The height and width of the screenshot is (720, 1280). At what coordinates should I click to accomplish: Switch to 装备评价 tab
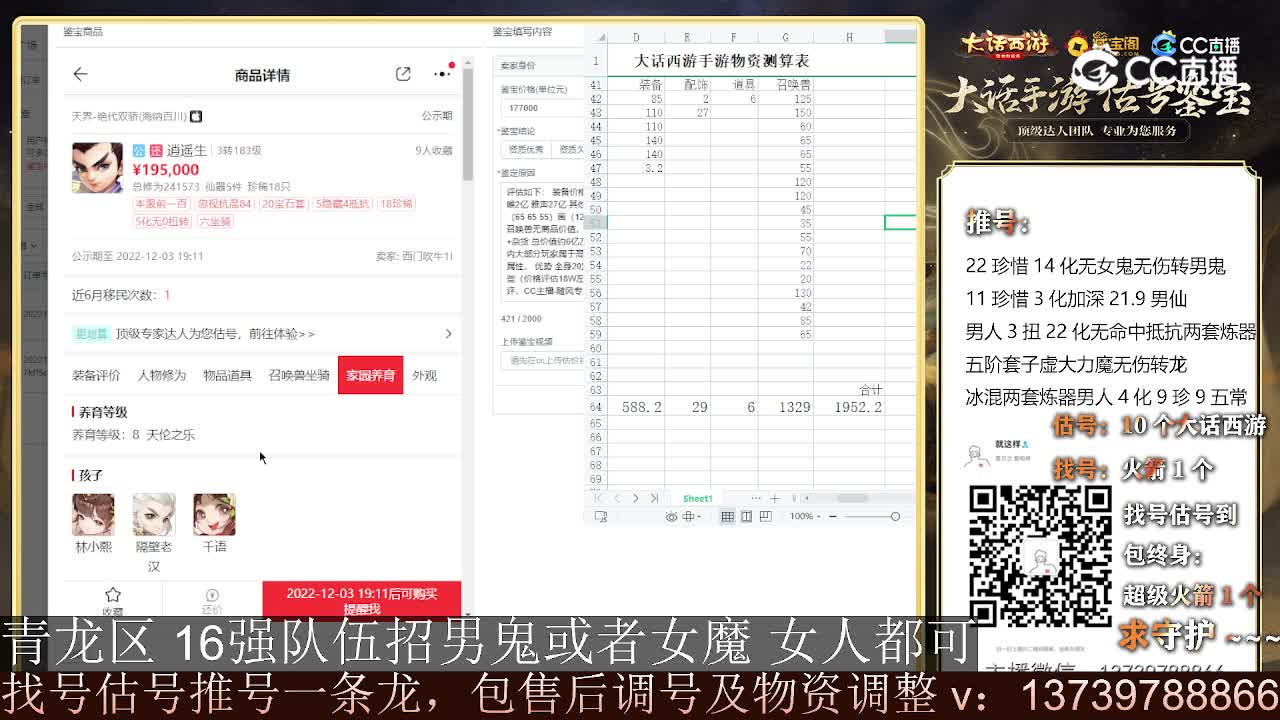(x=96, y=375)
